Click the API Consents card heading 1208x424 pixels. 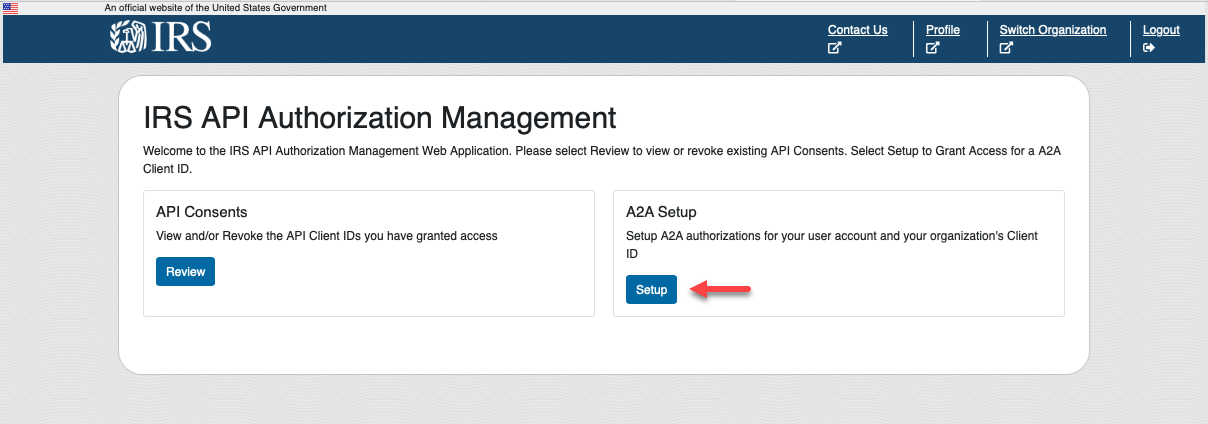202,212
